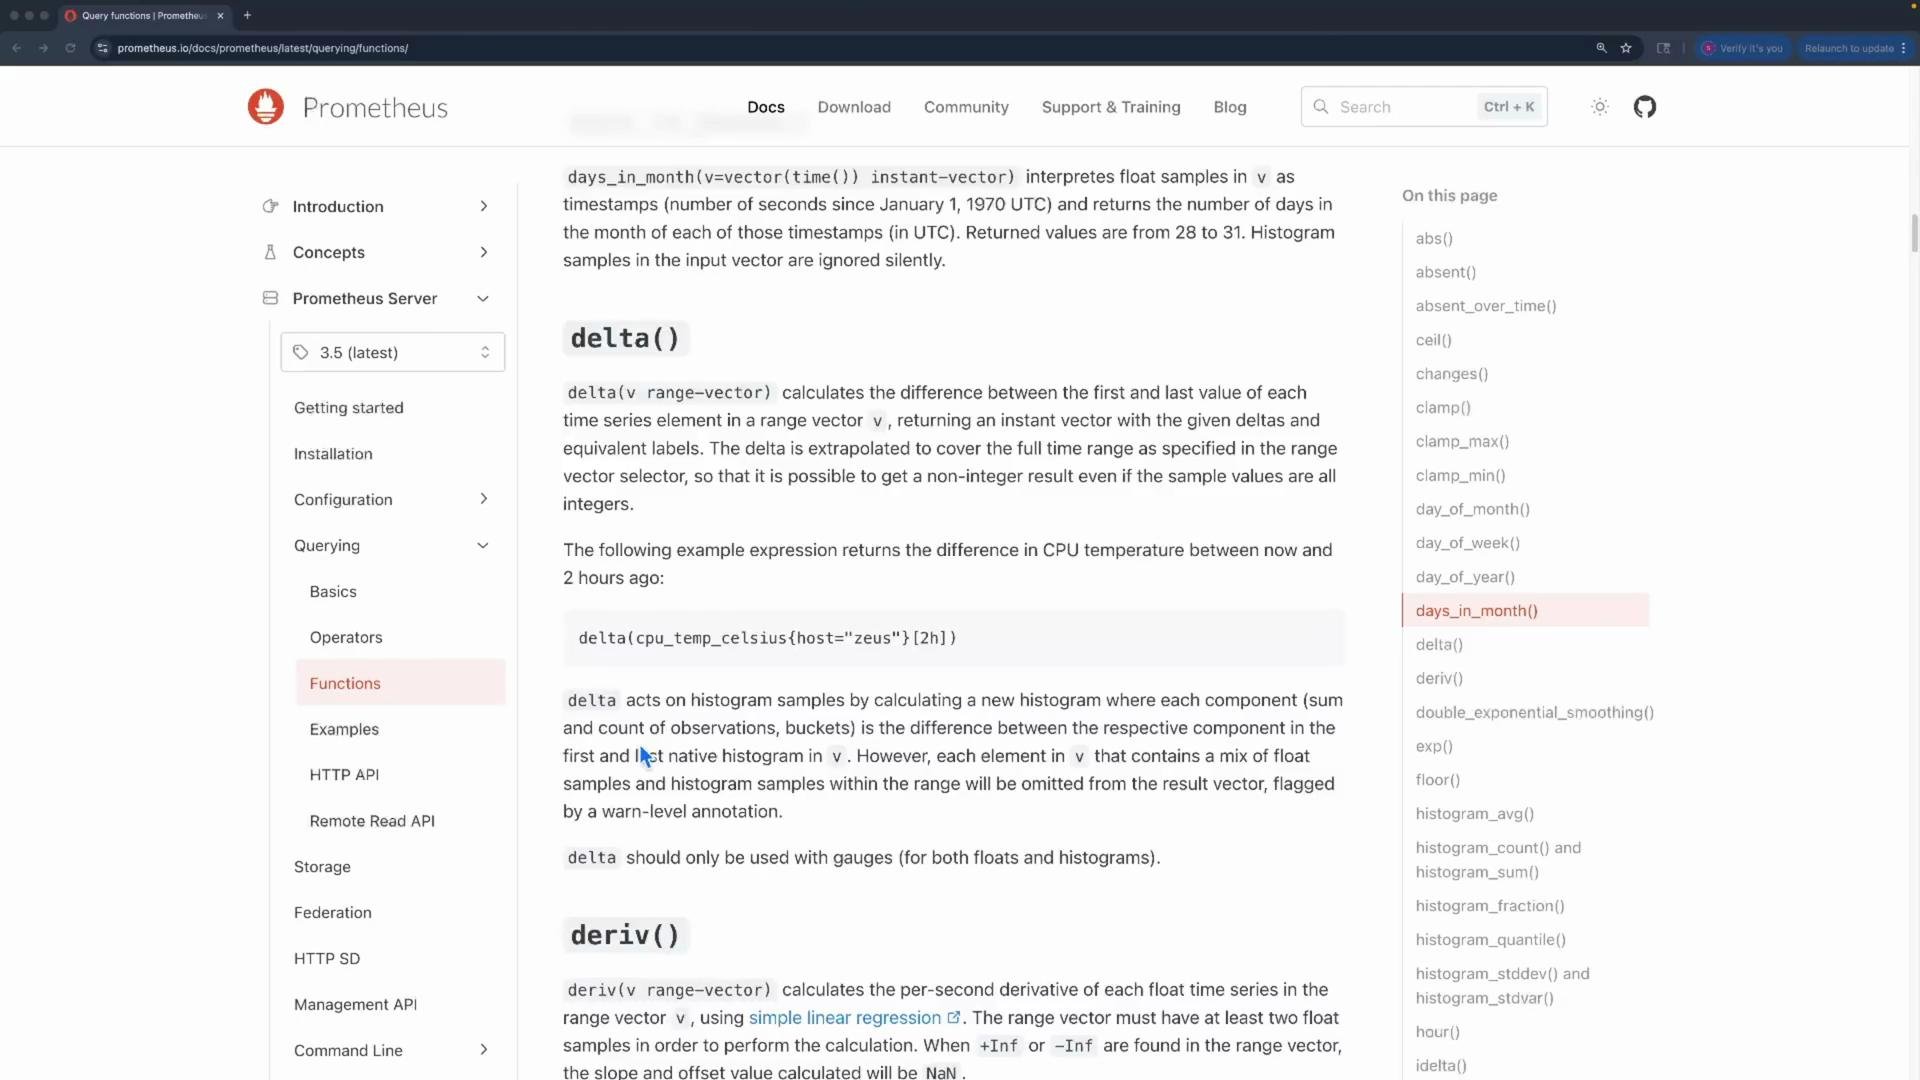Screen dimensions: 1920x1080
Task: Open the GitHub repository icon
Action: tap(1645, 107)
